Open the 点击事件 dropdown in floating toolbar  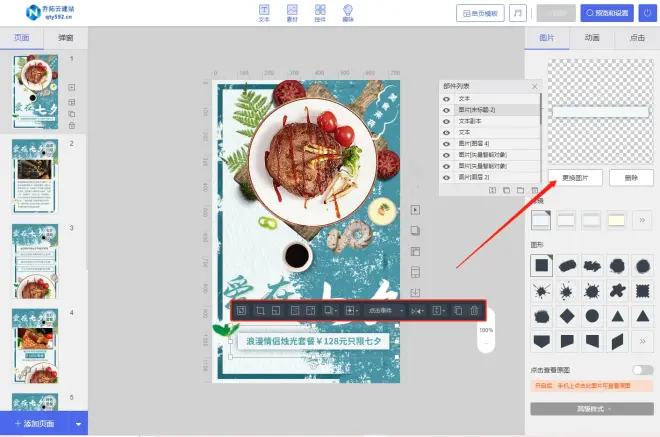pos(385,311)
